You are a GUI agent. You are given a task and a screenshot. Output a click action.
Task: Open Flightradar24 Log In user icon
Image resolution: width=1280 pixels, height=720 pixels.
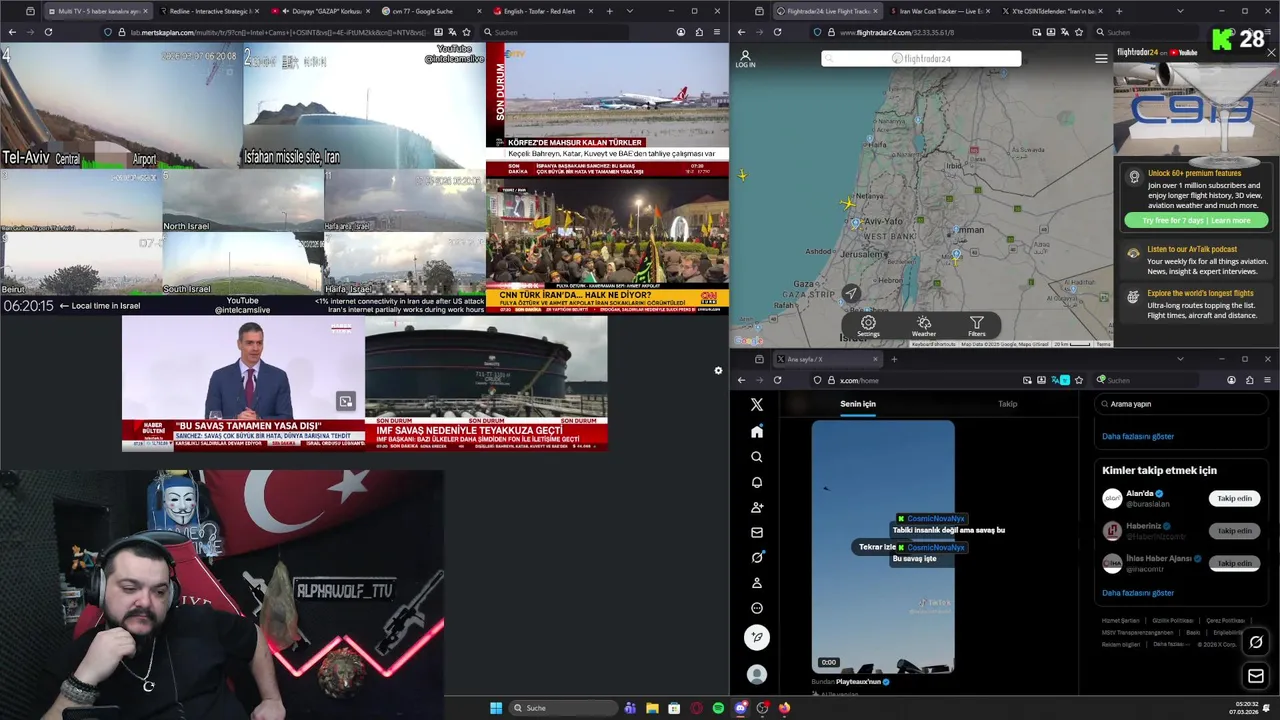click(745, 59)
